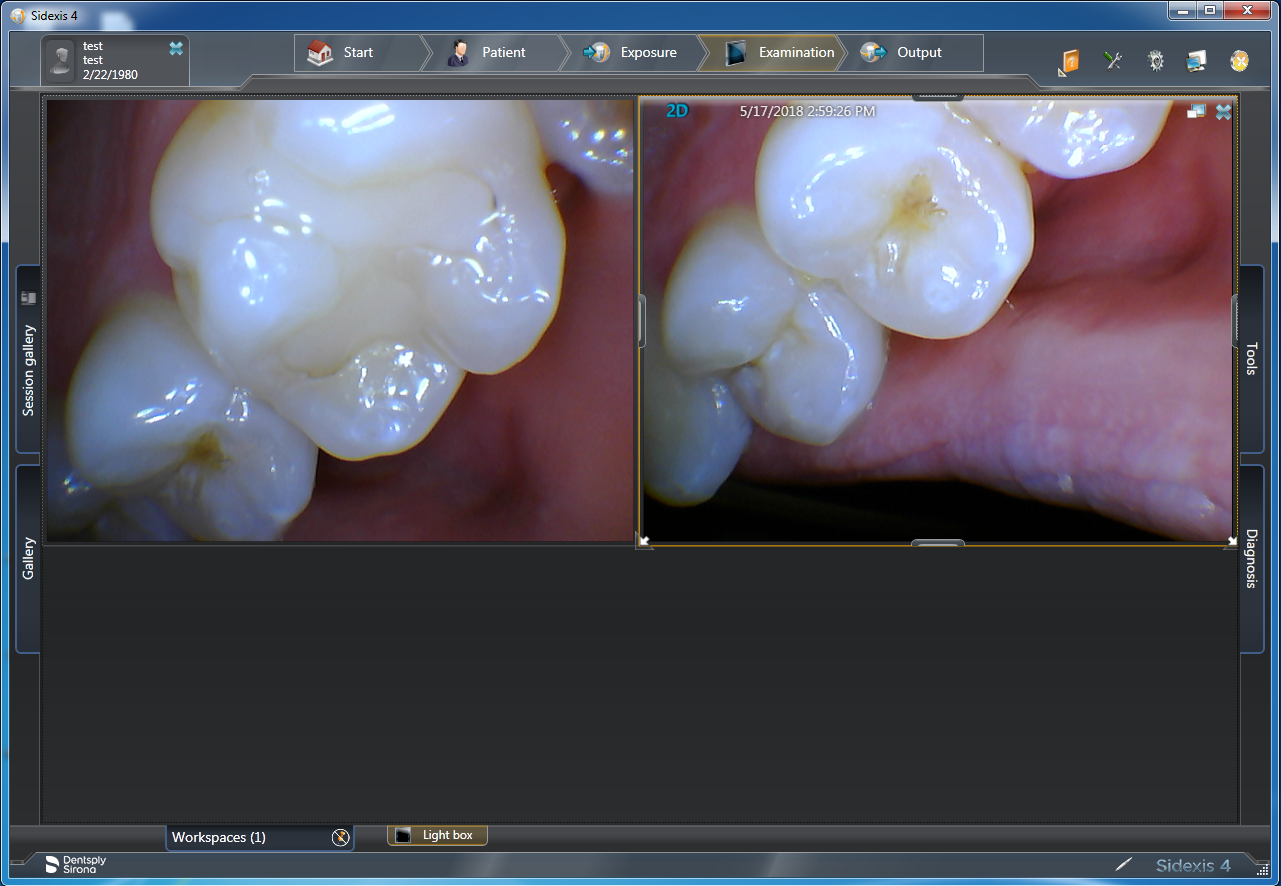The width and height of the screenshot is (1281, 886).
Task: Open the Workspaces (1) selector
Action: (260, 838)
